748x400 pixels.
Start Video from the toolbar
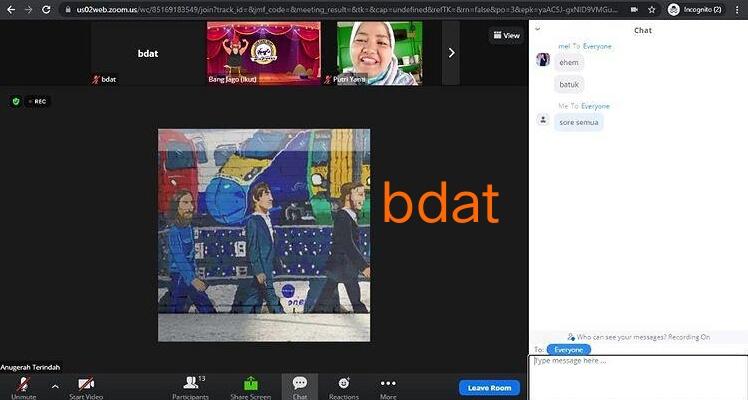86,388
